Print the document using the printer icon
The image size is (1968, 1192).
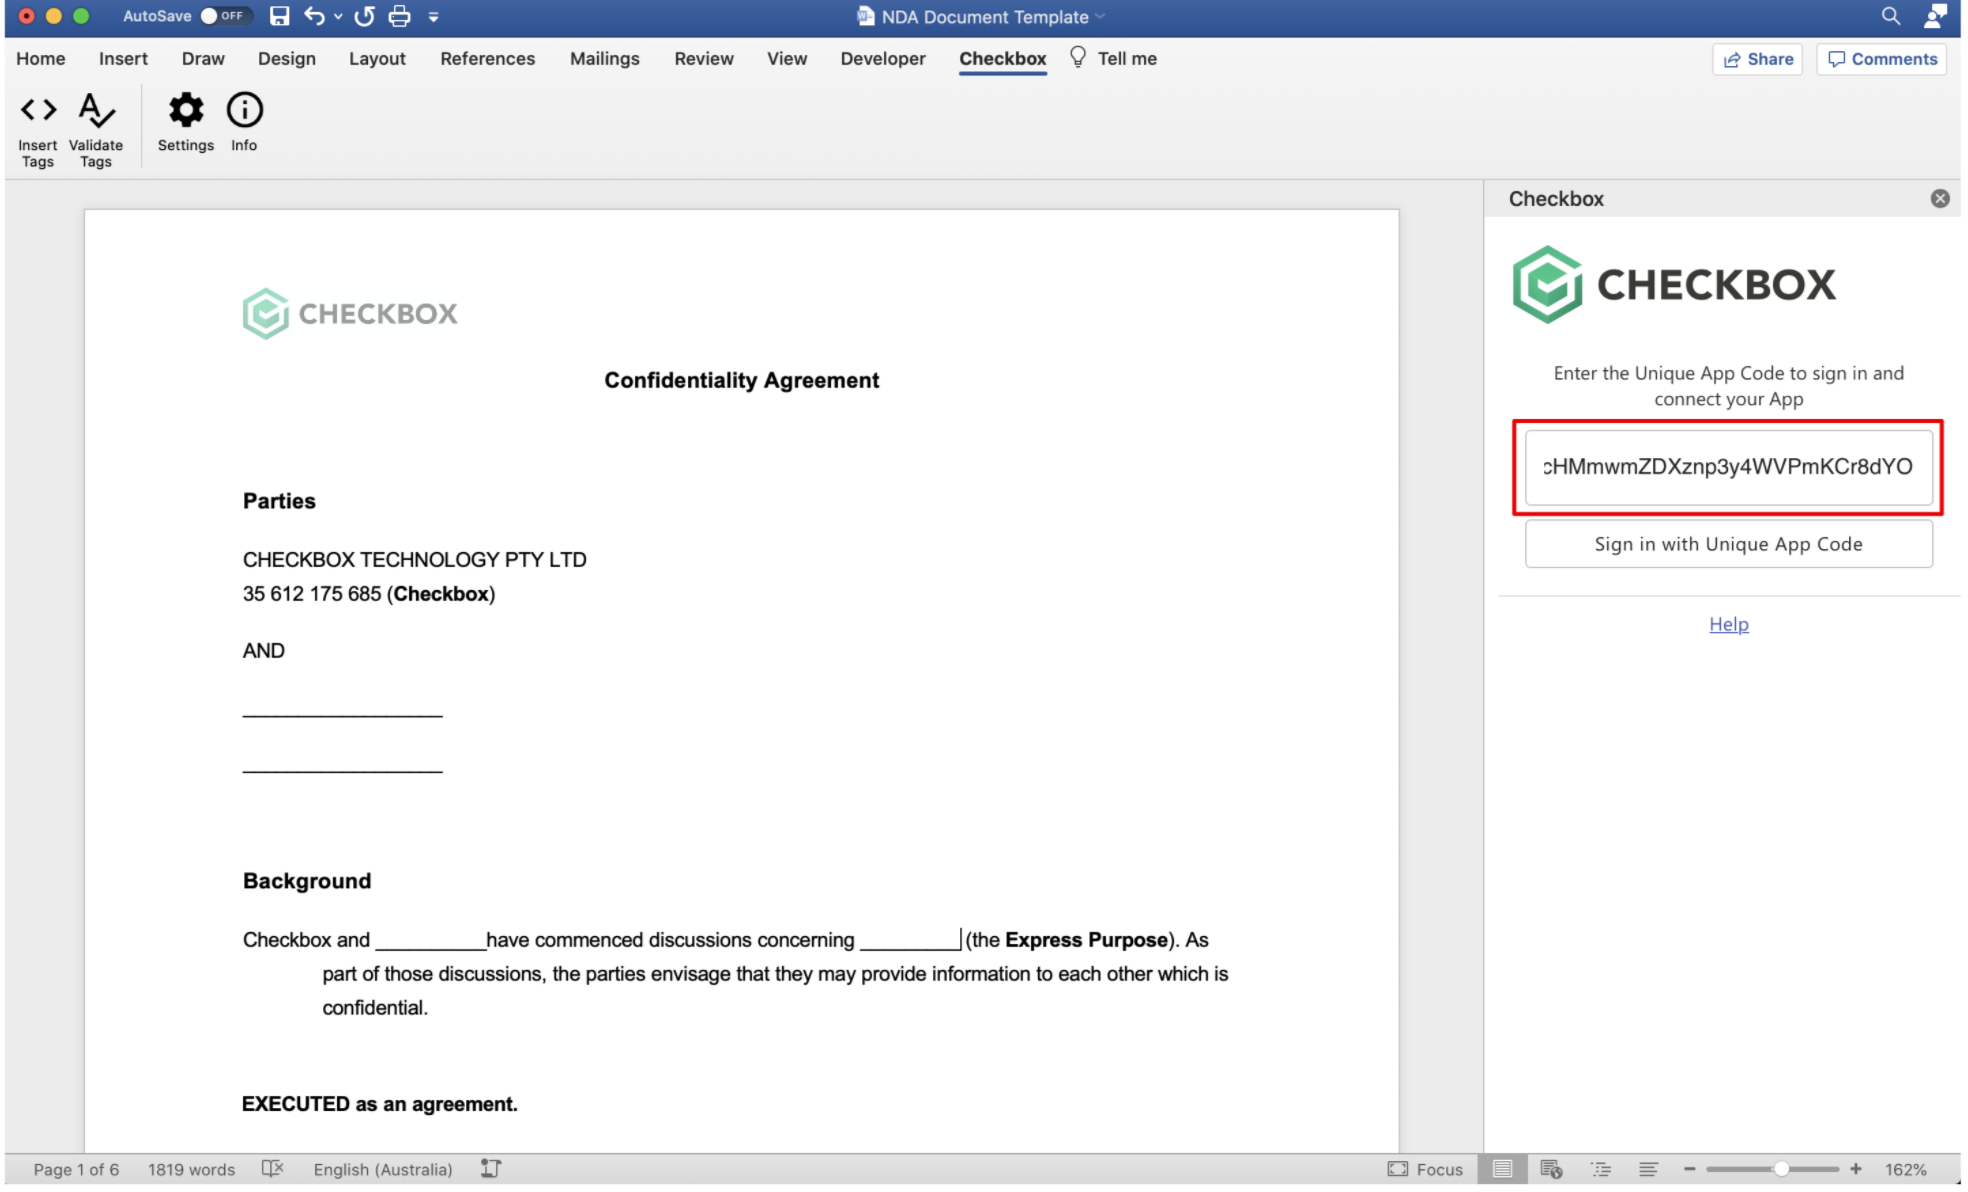[x=399, y=16]
